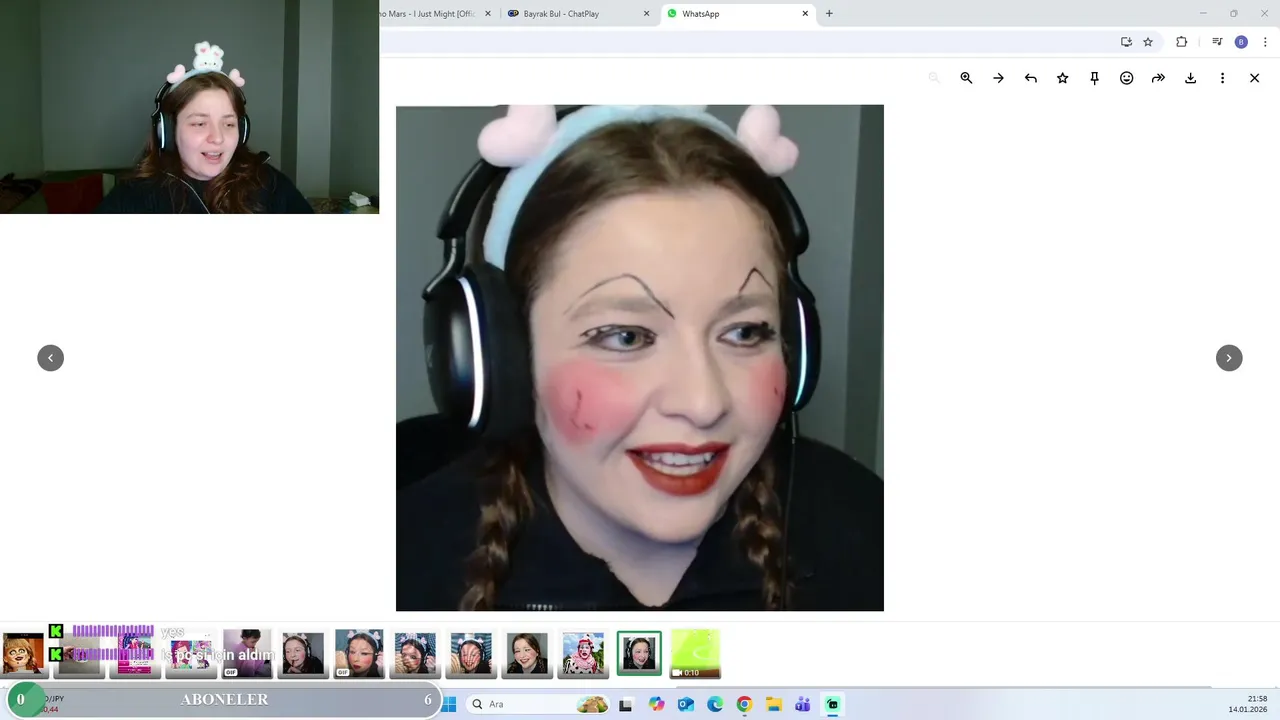Close the Bayrak Bul - ChatPlay tab
Image resolution: width=1280 pixels, height=720 pixels.
pyautogui.click(x=646, y=14)
